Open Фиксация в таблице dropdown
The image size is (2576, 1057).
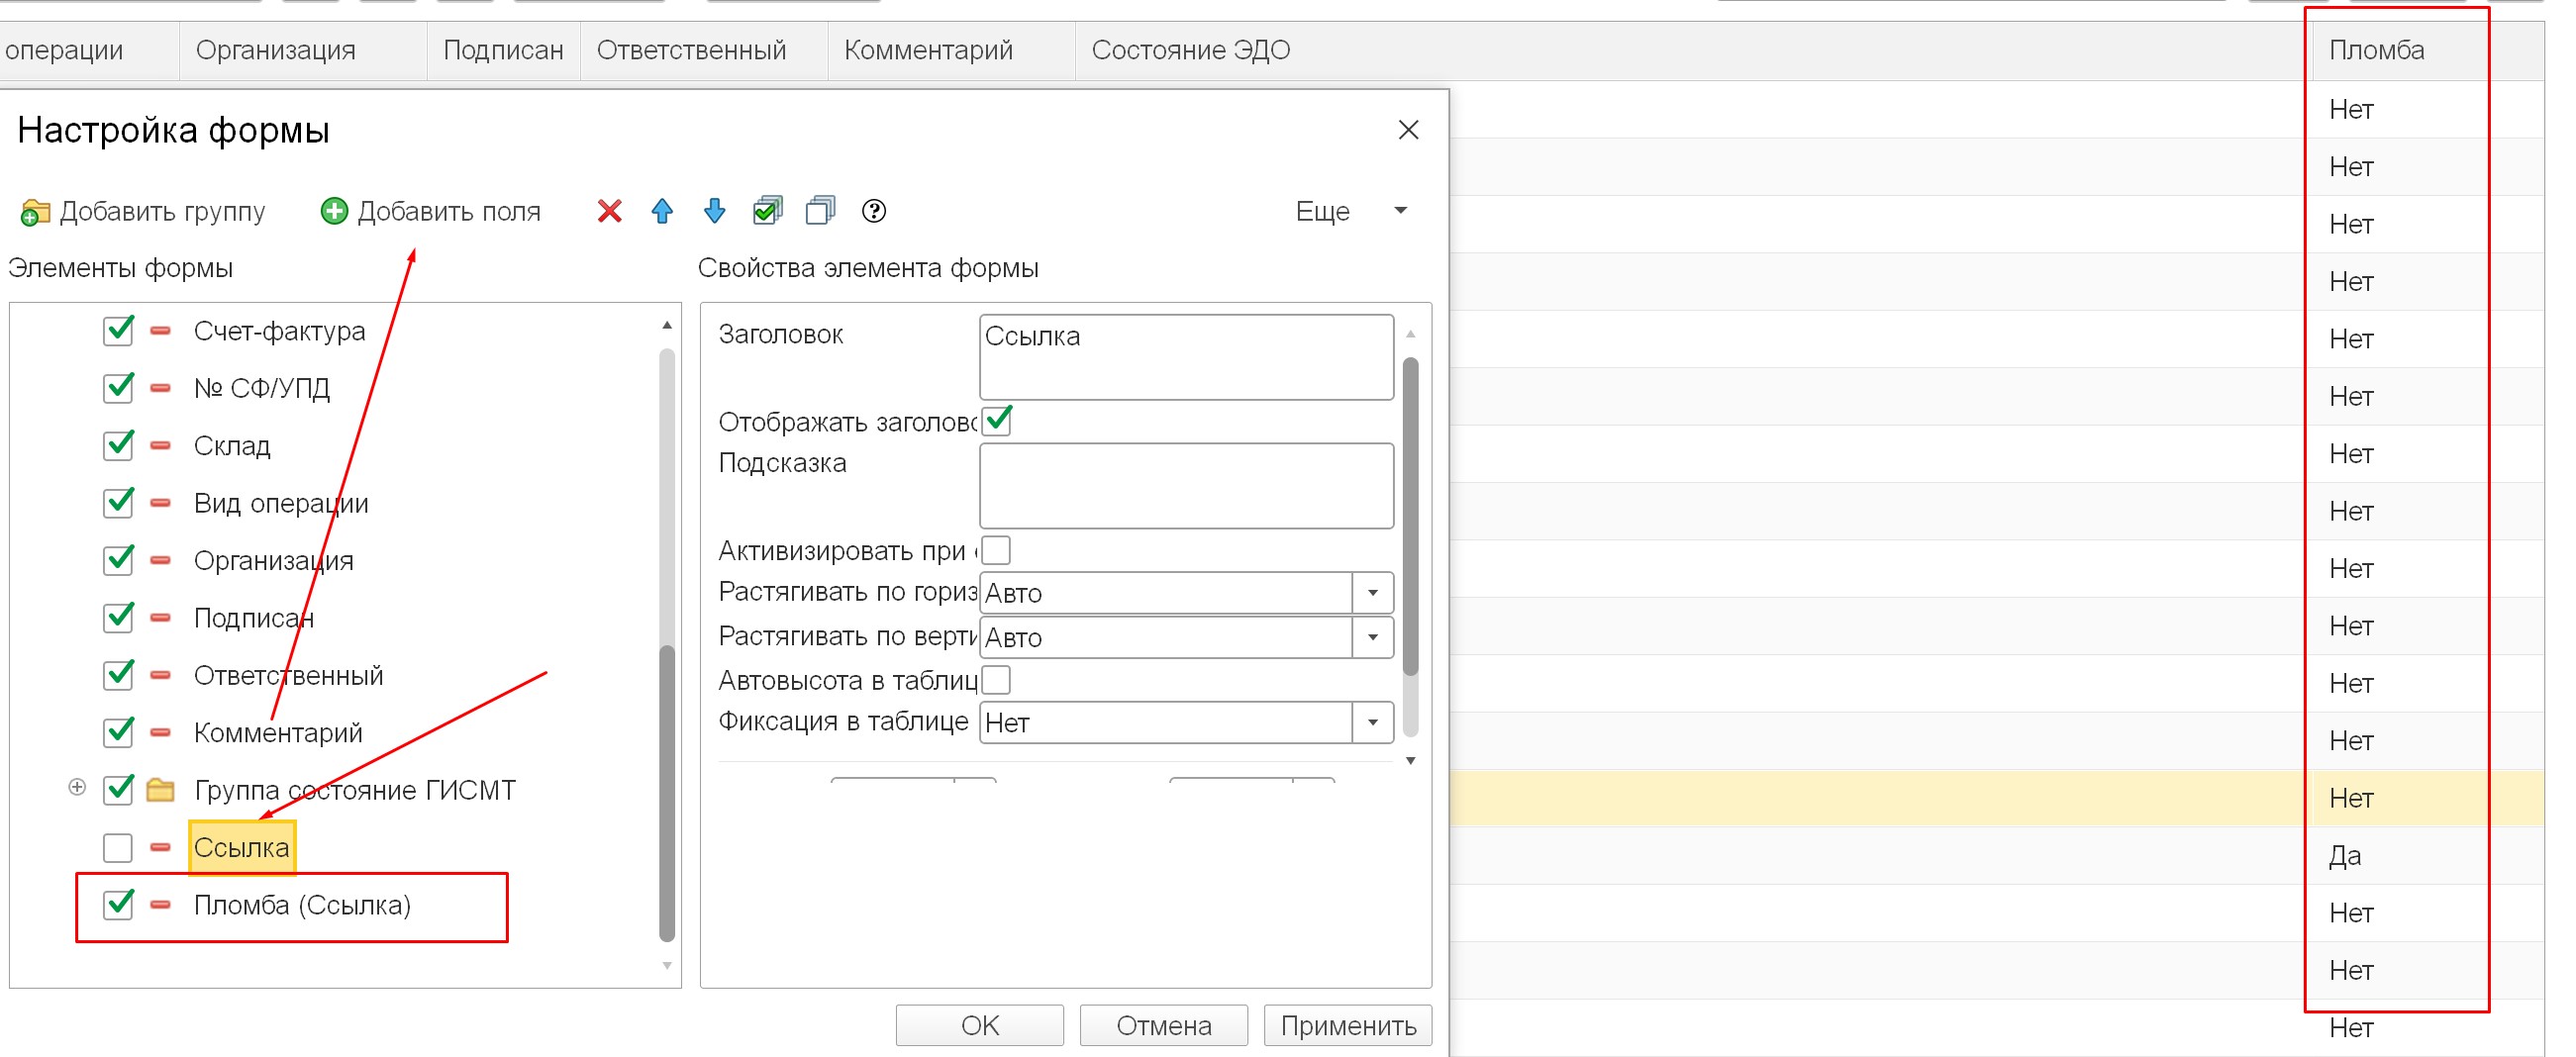[x=1373, y=722]
